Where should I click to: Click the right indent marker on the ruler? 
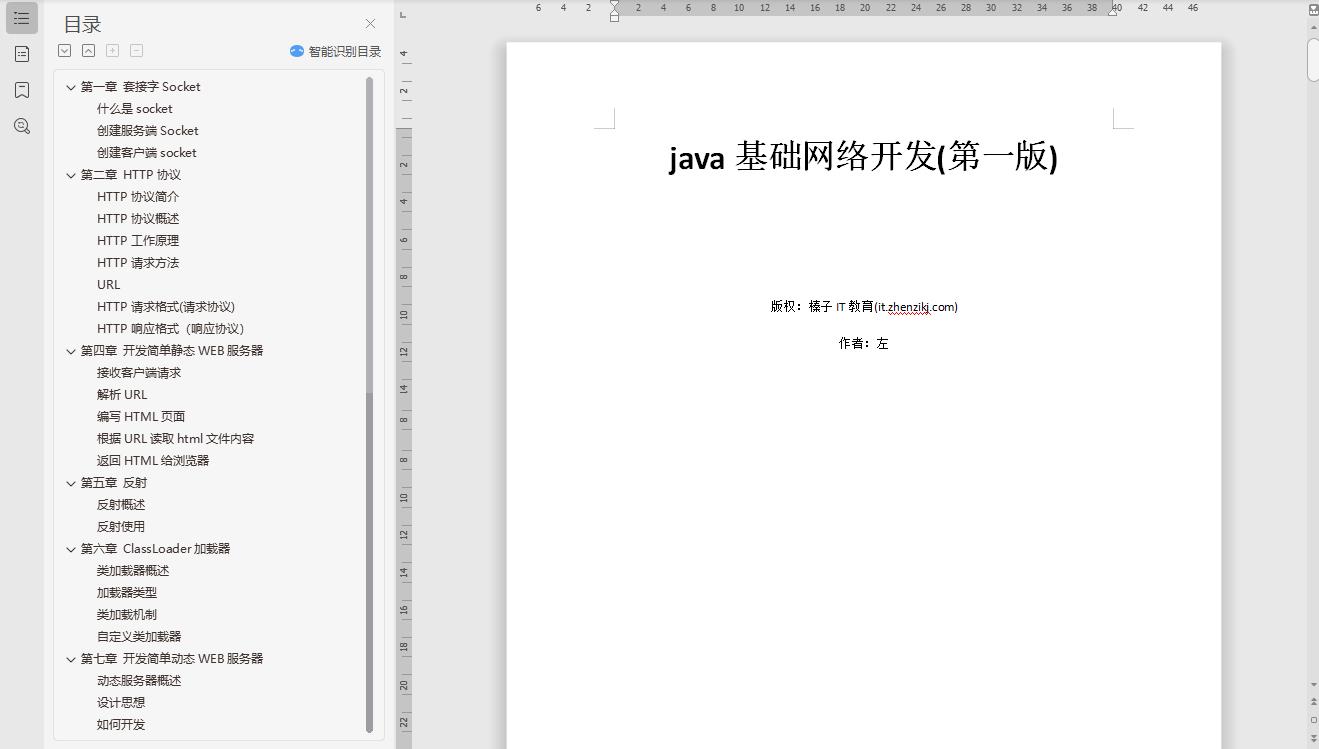point(1112,12)
